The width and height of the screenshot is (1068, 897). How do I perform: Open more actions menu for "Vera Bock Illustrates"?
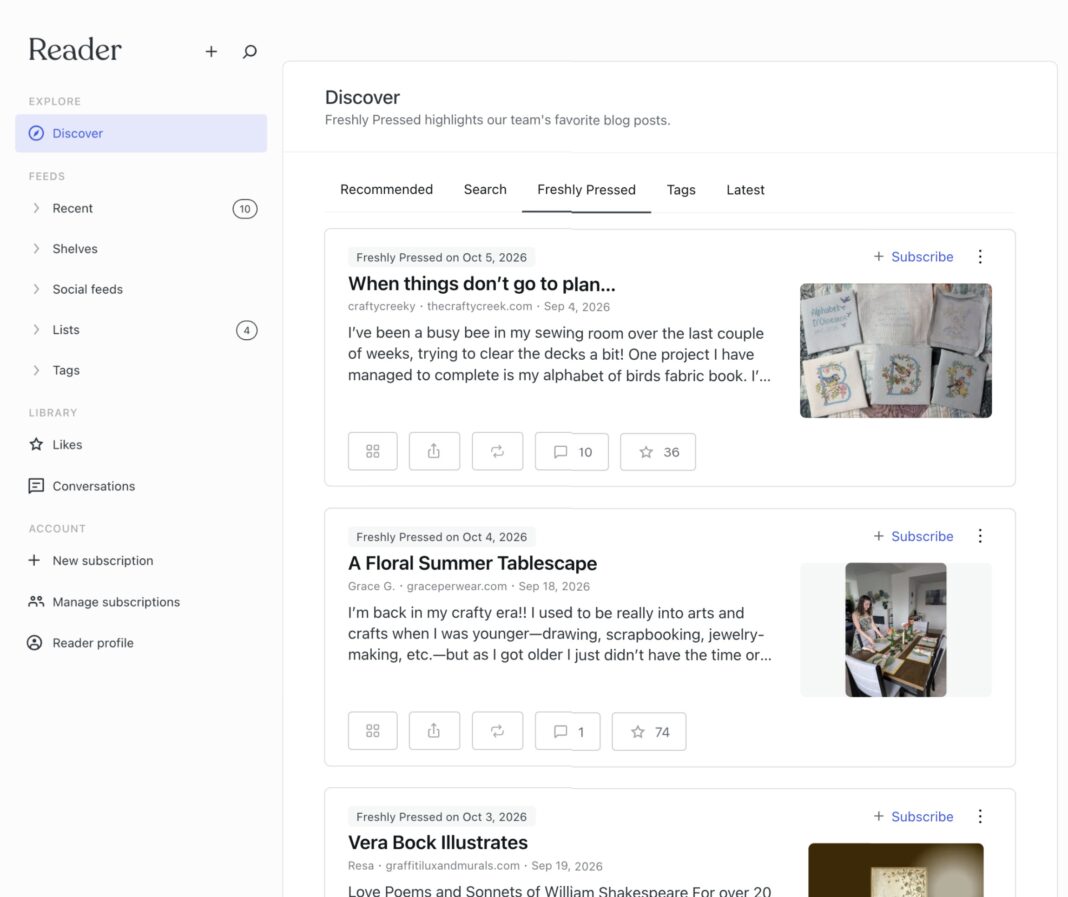980,816
